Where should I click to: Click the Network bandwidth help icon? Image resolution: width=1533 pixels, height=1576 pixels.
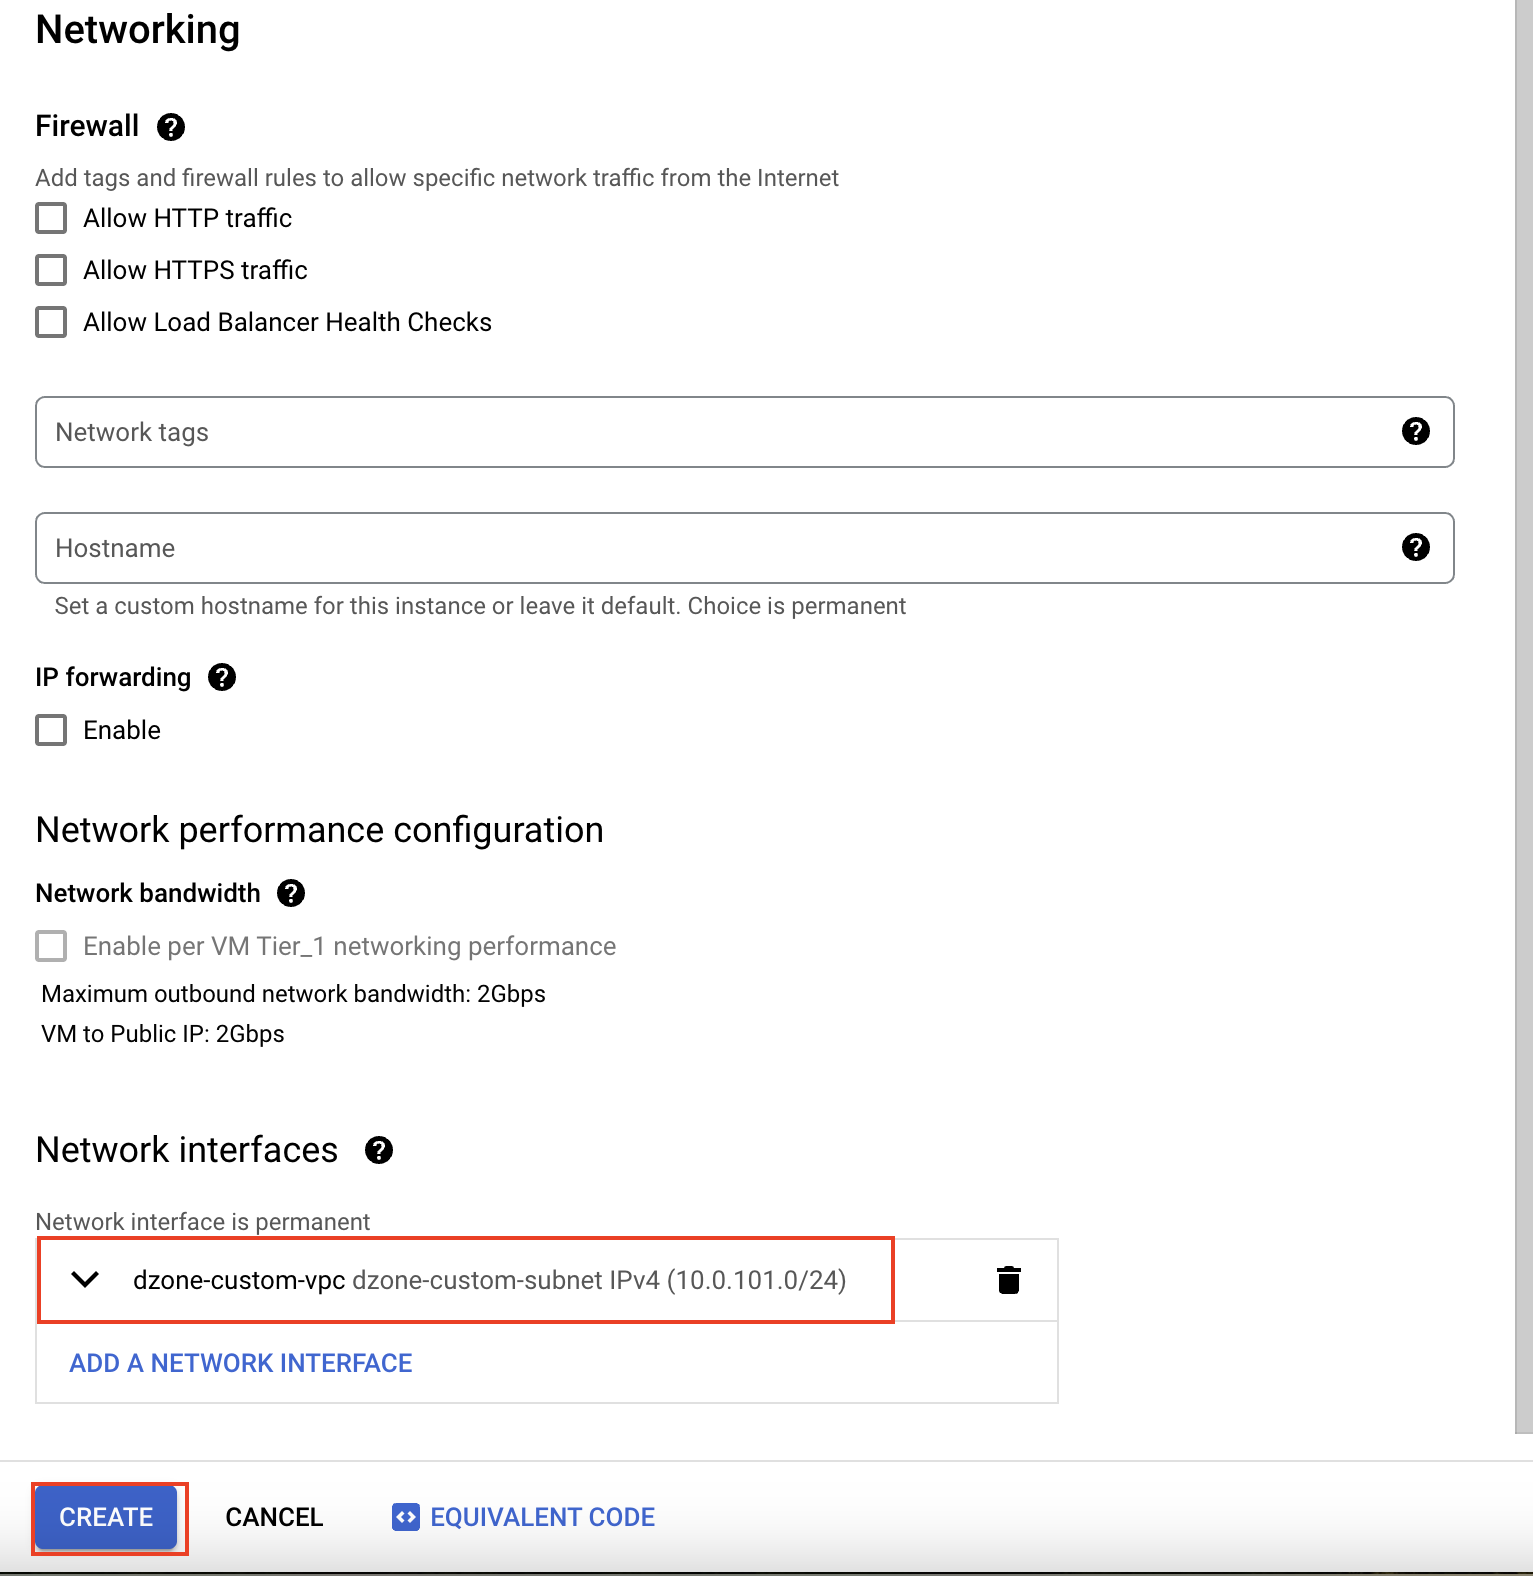tap(291, 893)
